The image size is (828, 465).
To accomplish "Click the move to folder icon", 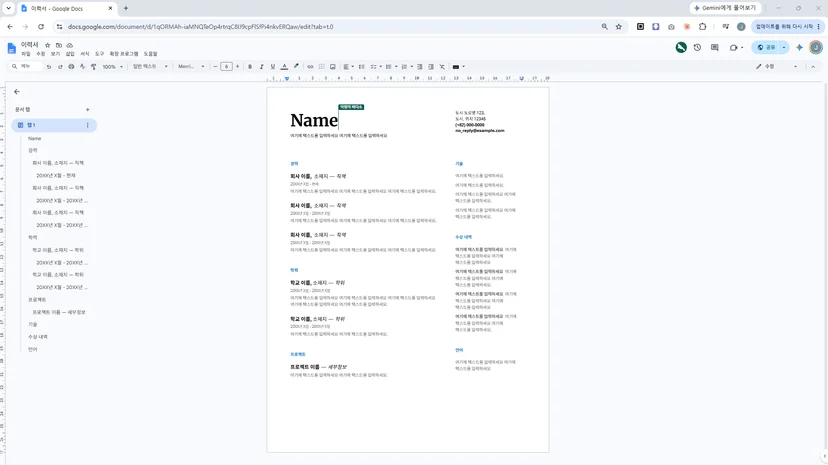I will coord(59,45).
